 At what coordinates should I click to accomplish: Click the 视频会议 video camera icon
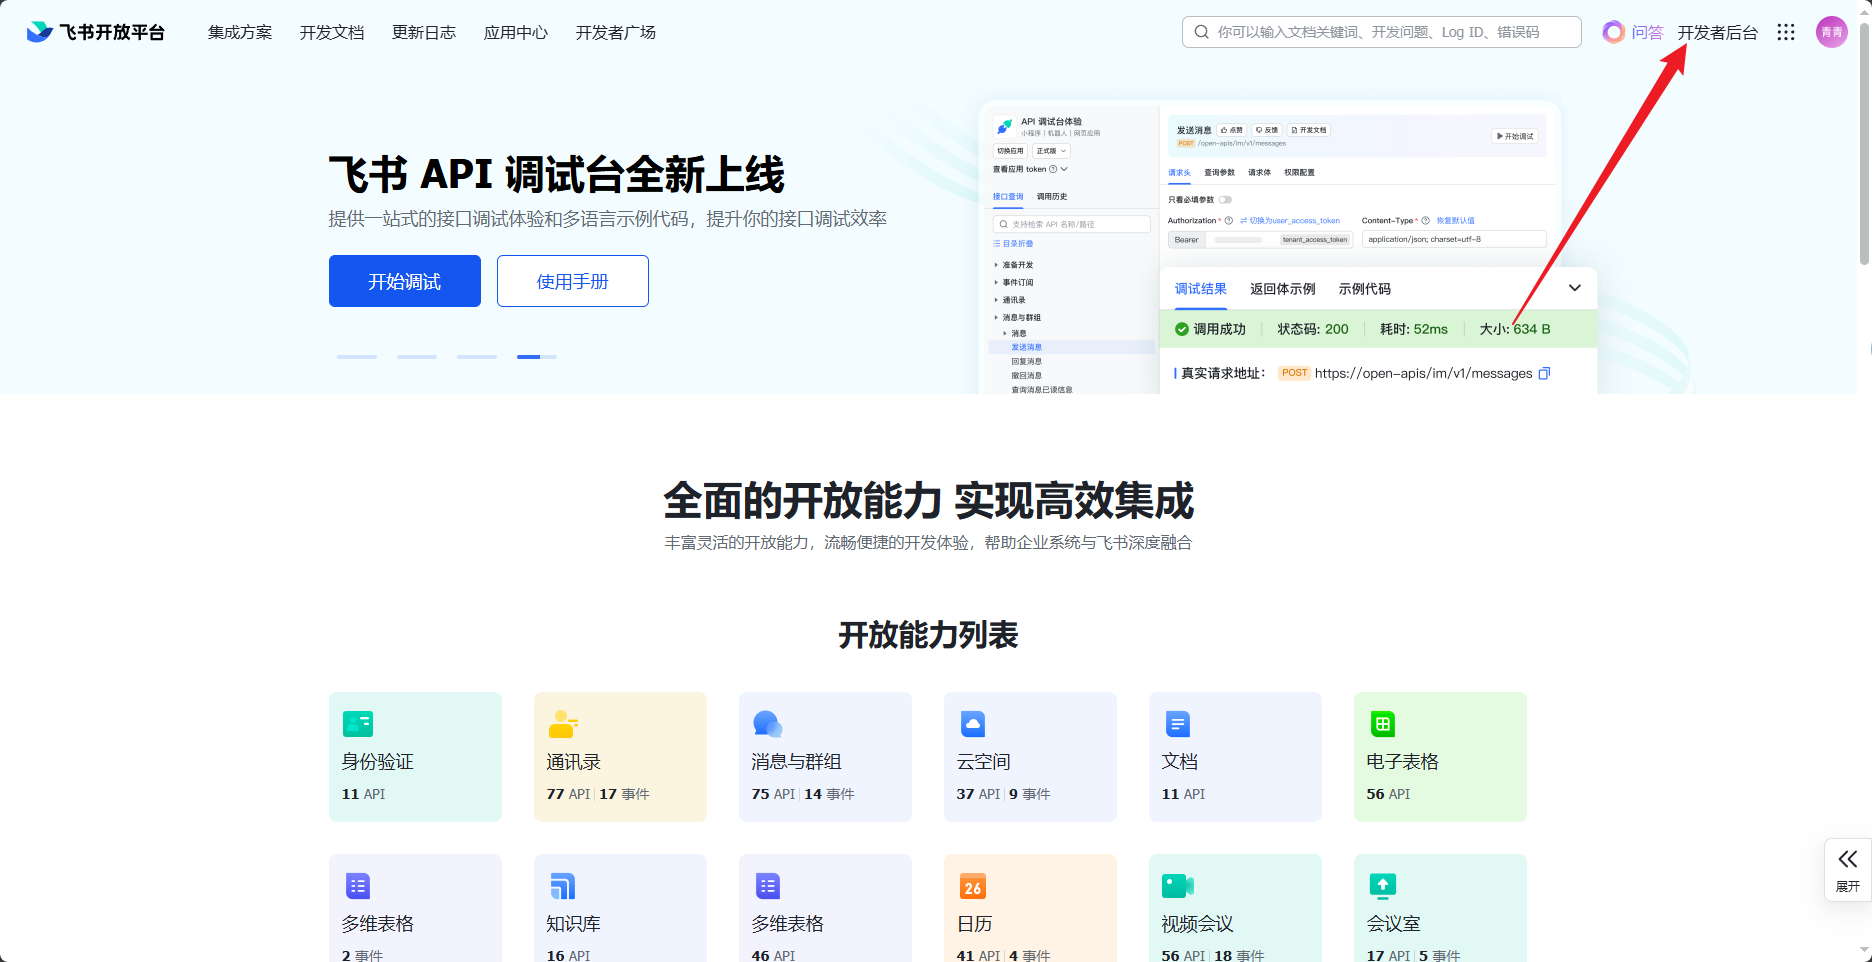point(1178,886)
